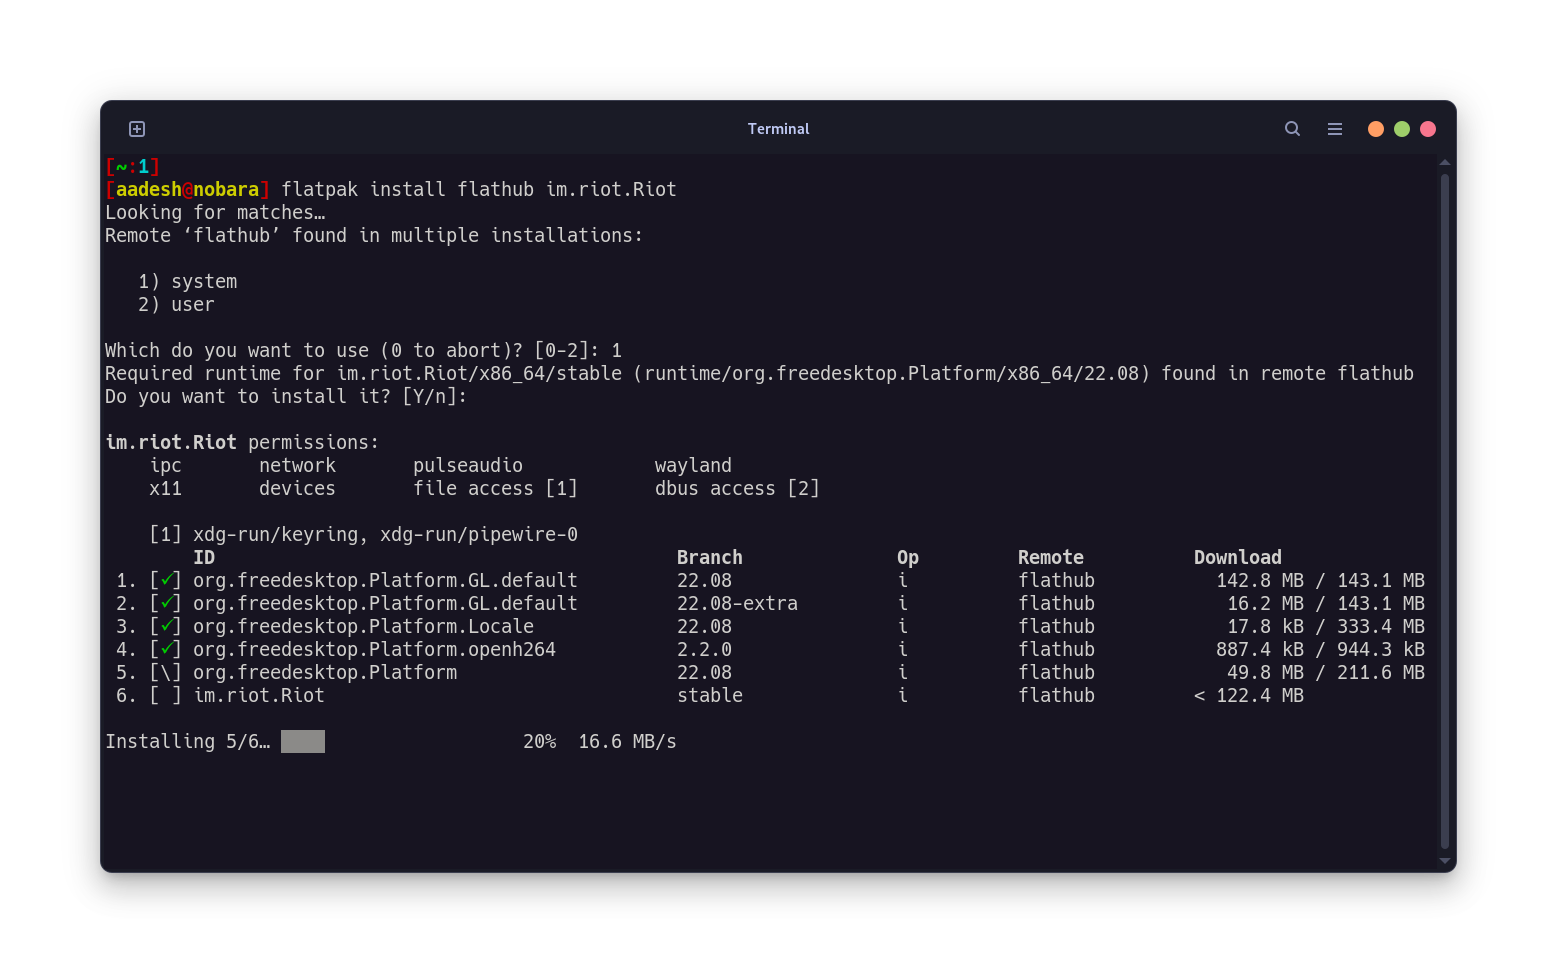Click the Branch column header
This screenshot has width=1557, height=973.
[709, 557]
